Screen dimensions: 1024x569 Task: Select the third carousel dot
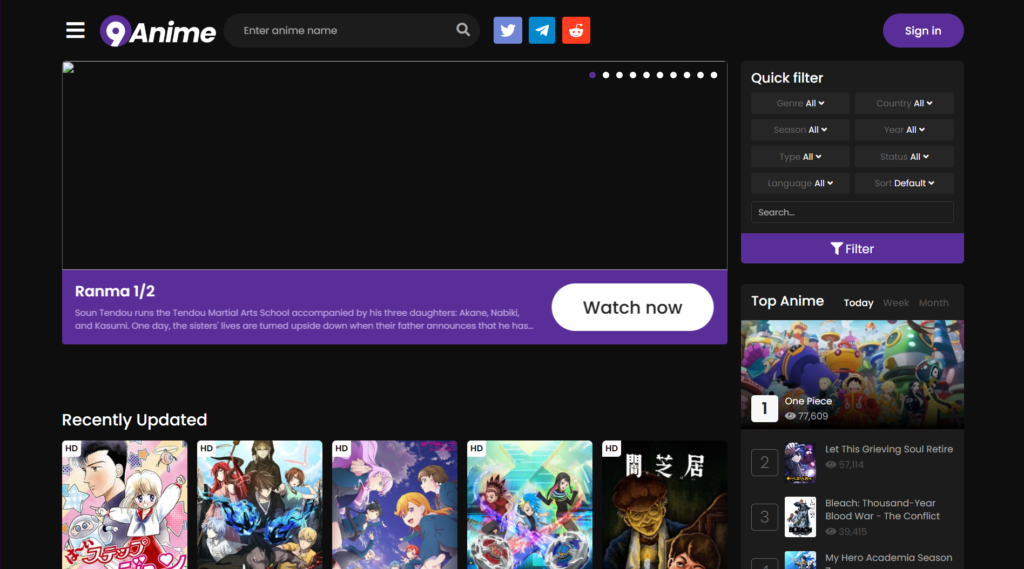619,75
